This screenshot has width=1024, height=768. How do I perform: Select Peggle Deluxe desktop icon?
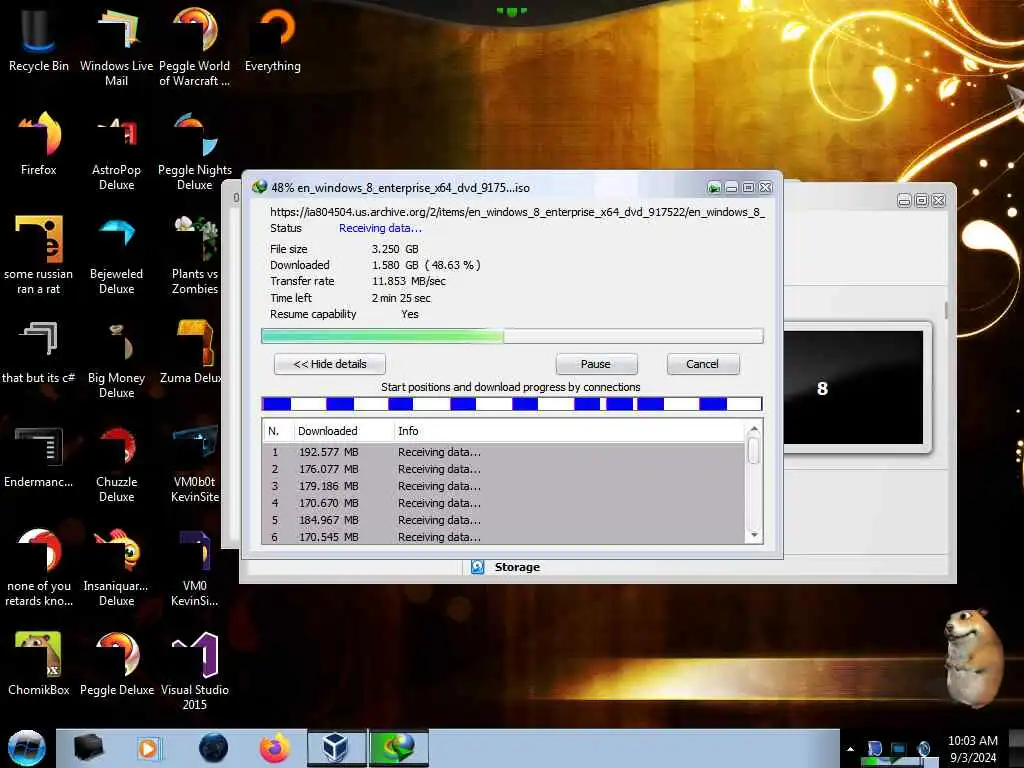[x=116, y=663]
